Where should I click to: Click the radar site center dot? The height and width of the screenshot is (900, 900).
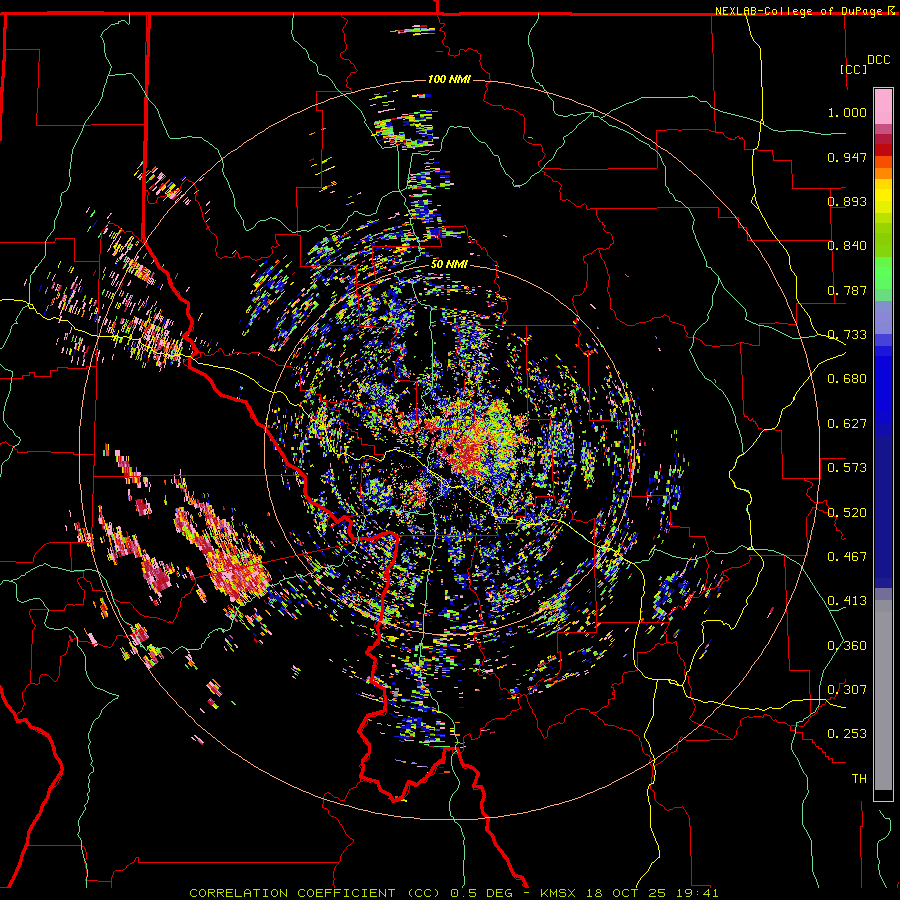point(449,449)
